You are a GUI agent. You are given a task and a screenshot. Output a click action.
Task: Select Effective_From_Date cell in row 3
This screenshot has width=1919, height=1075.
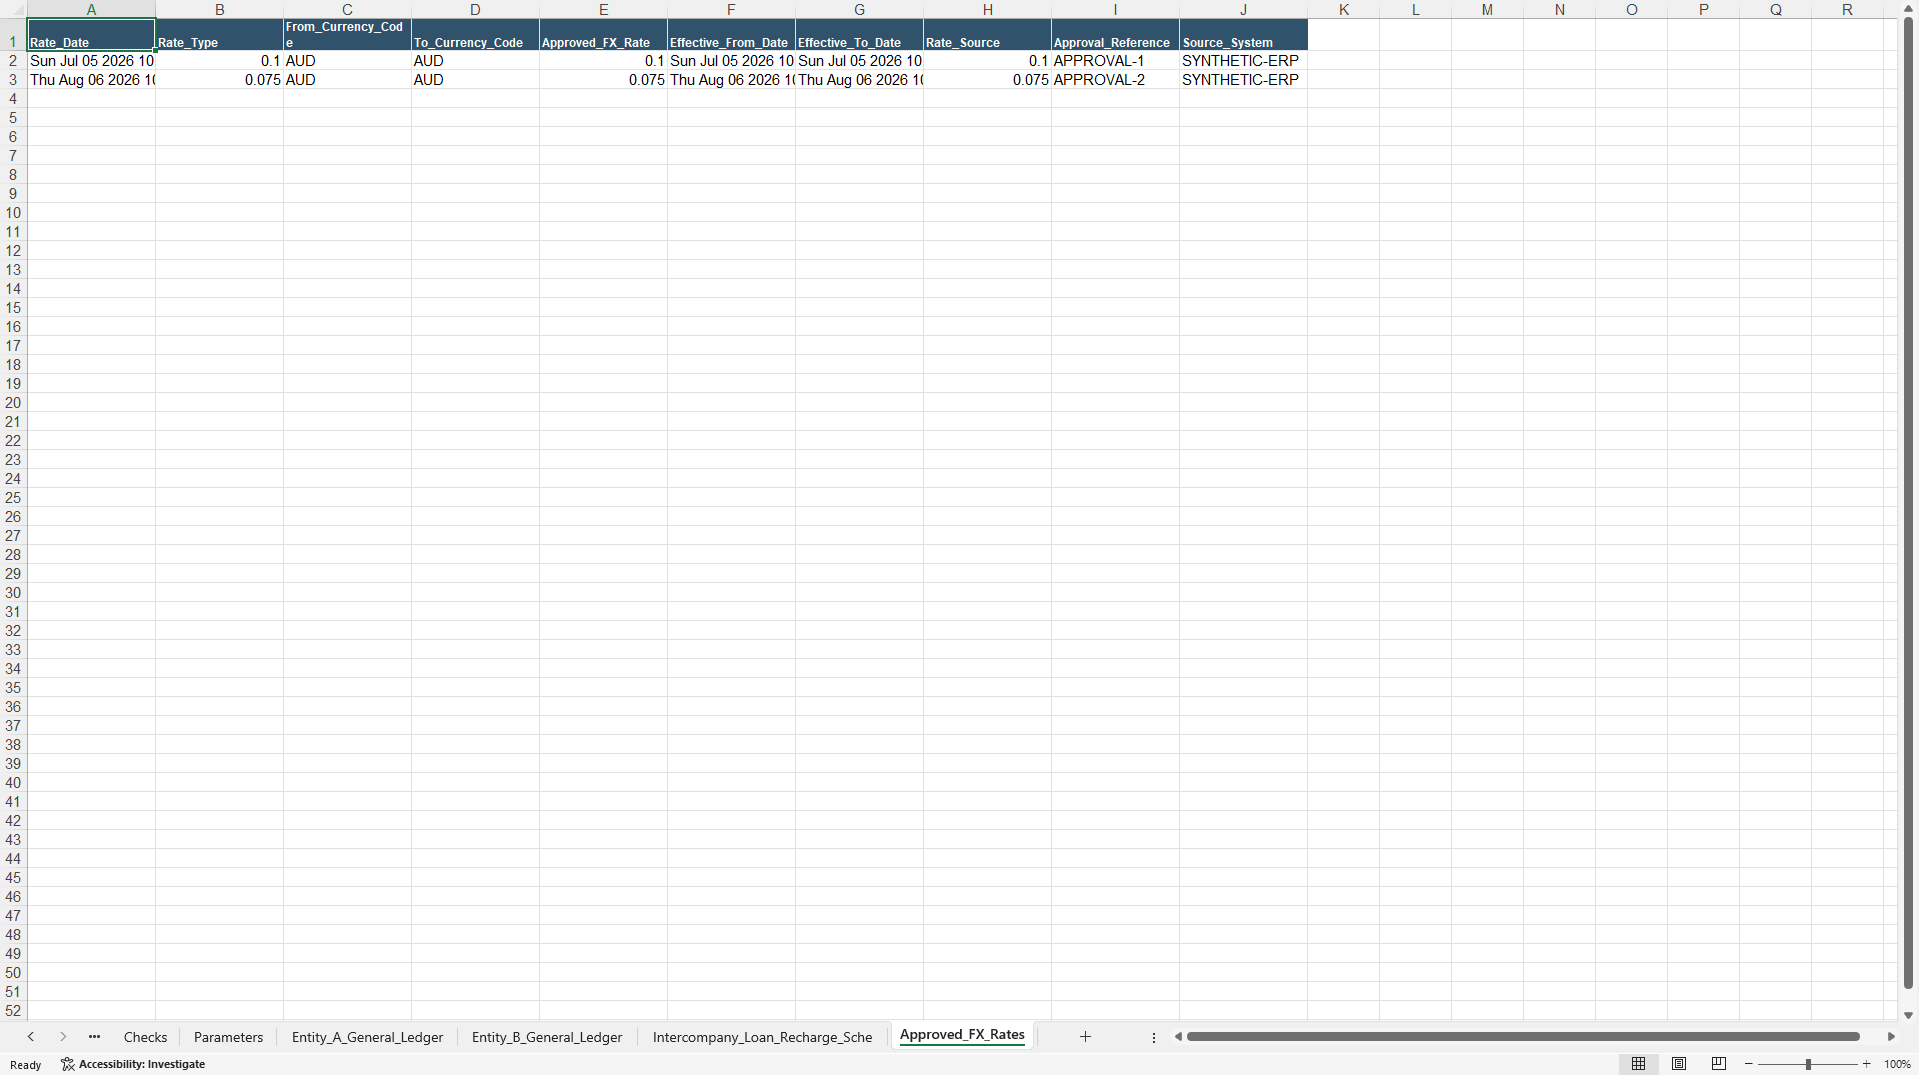pyautogui.click(x=731, y=80)
